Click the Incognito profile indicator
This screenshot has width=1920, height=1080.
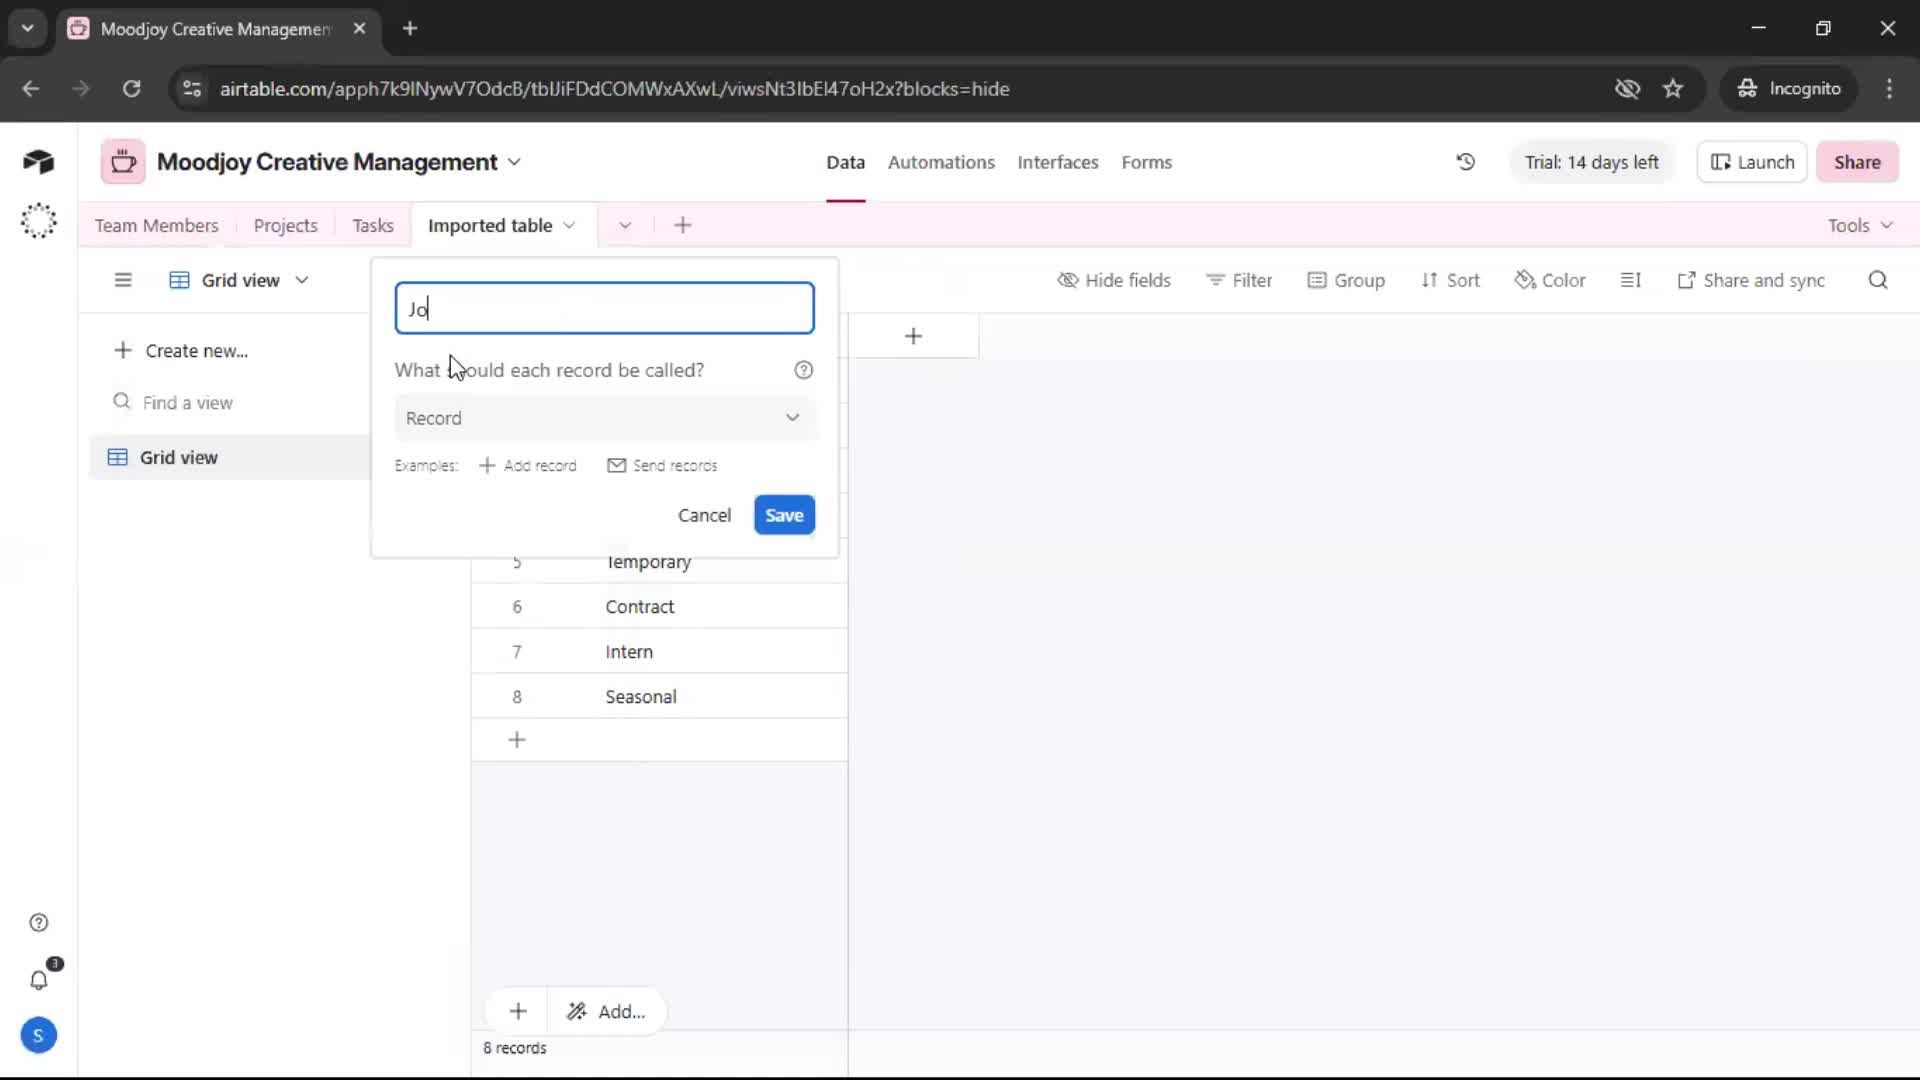(x=1789, y=88)
